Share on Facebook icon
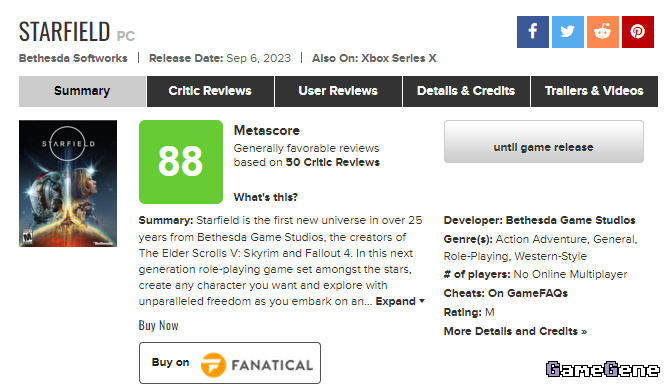Viewport: 668px width, 385px height. point(533,32)
